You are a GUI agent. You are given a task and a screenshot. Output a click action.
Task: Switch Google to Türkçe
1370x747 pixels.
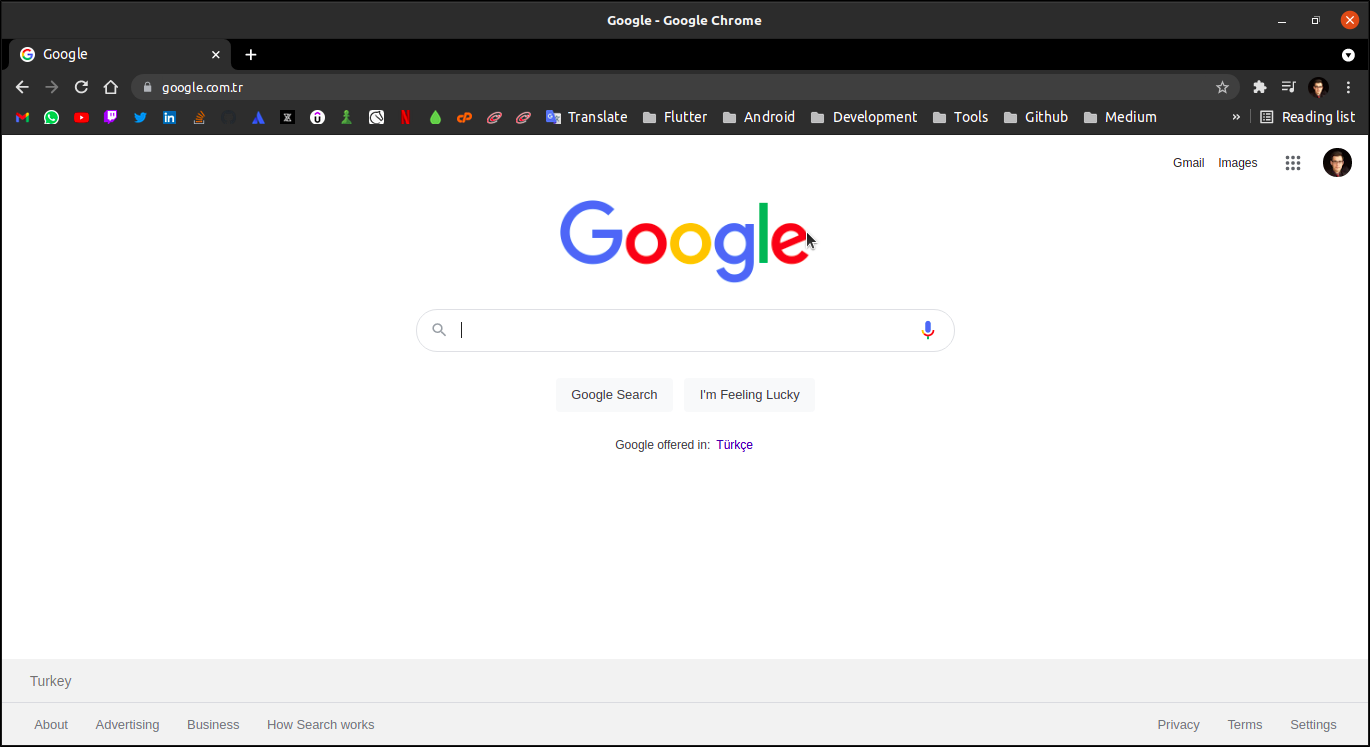point(734,445)
